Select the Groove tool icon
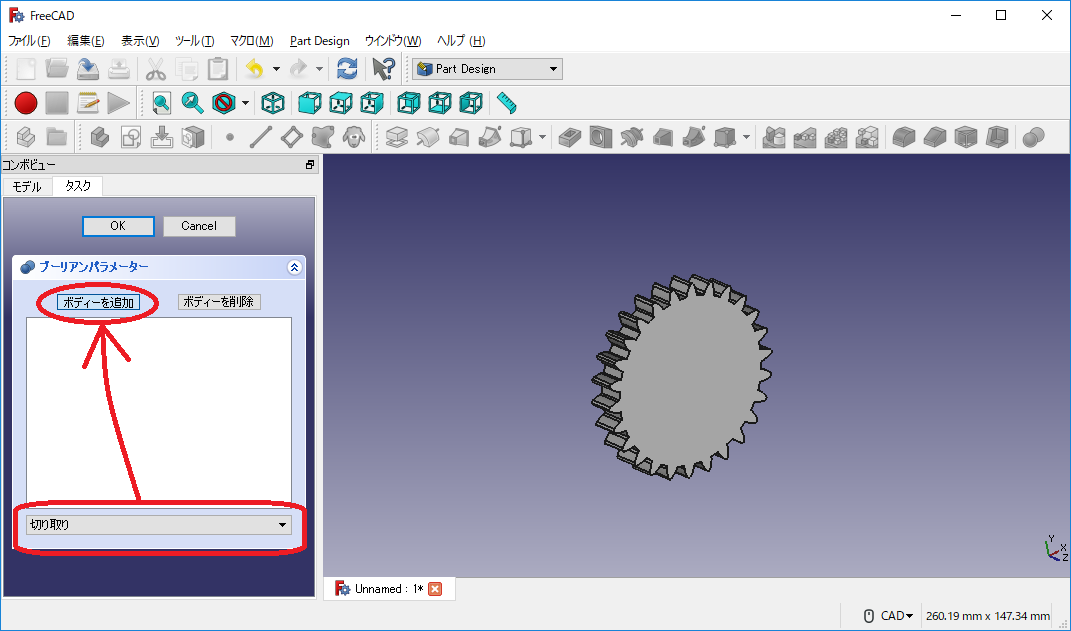Image resolution: width=1071 pixels, height=631 pixels. [632, 137]
